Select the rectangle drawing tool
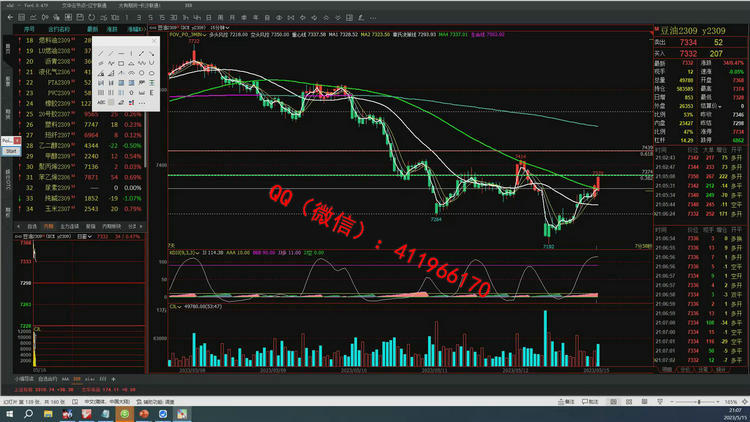 coord(121,63)
